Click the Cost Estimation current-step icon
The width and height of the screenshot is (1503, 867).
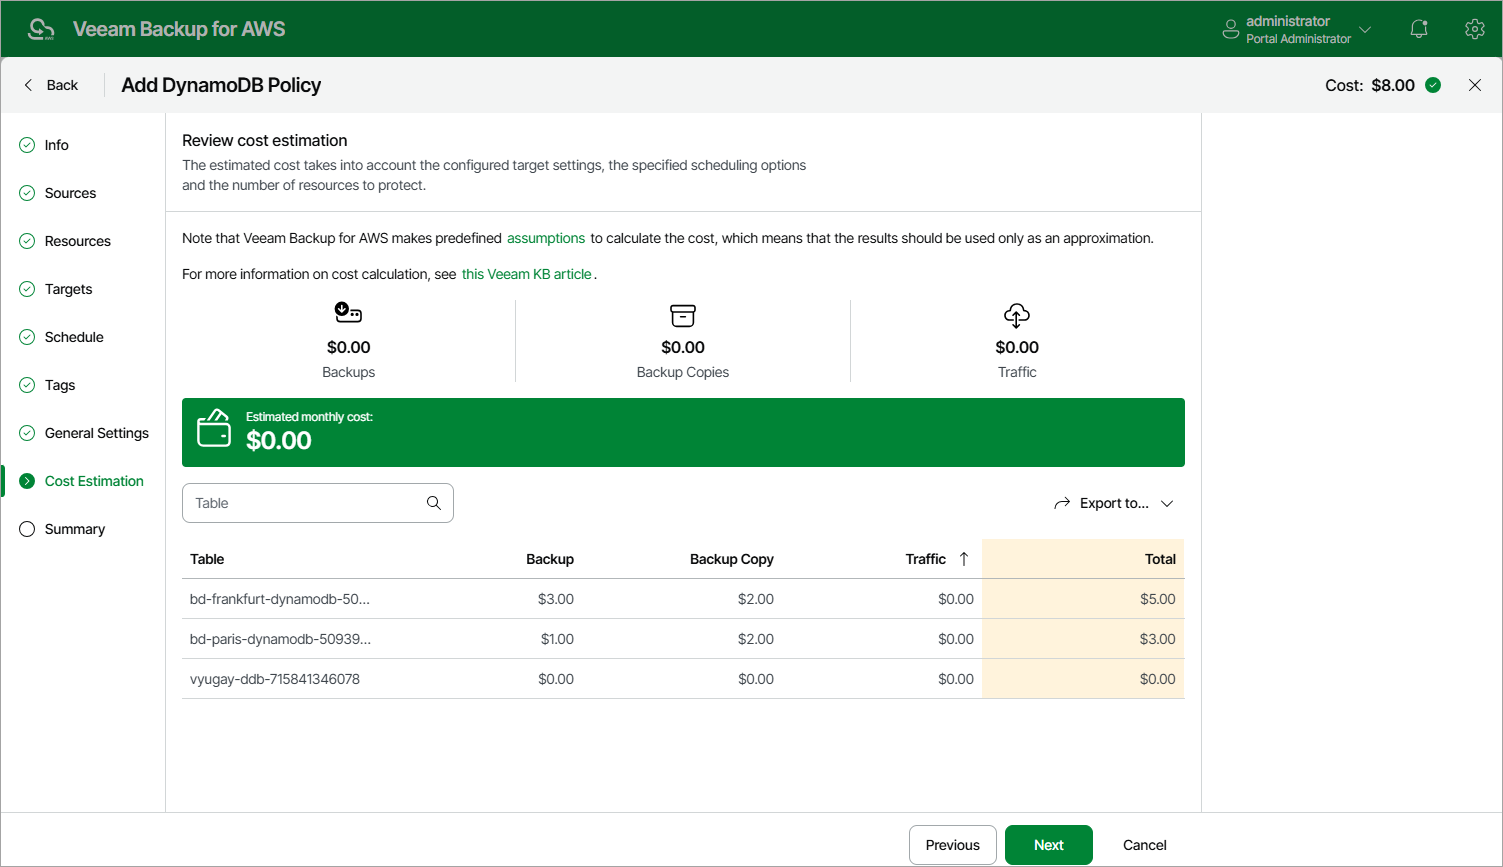(27, 481)
